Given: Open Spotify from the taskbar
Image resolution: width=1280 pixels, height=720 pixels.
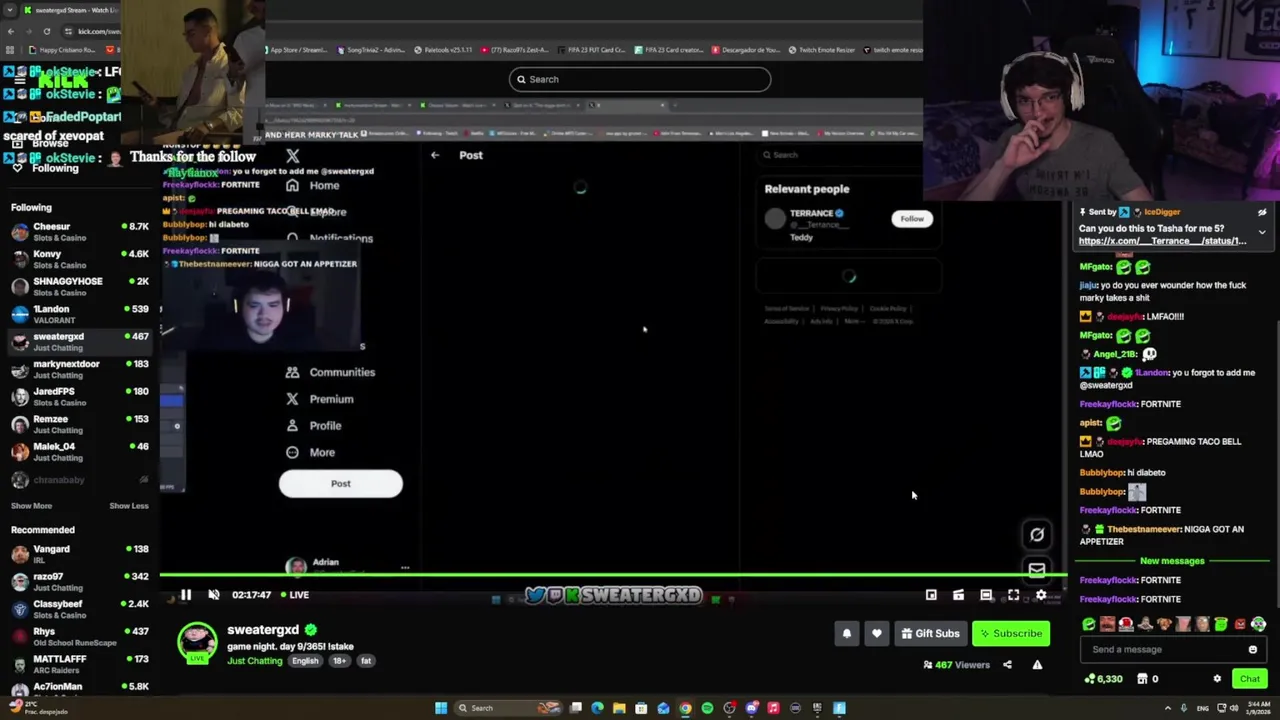Looking at the screenshot, I should point(707,708).
